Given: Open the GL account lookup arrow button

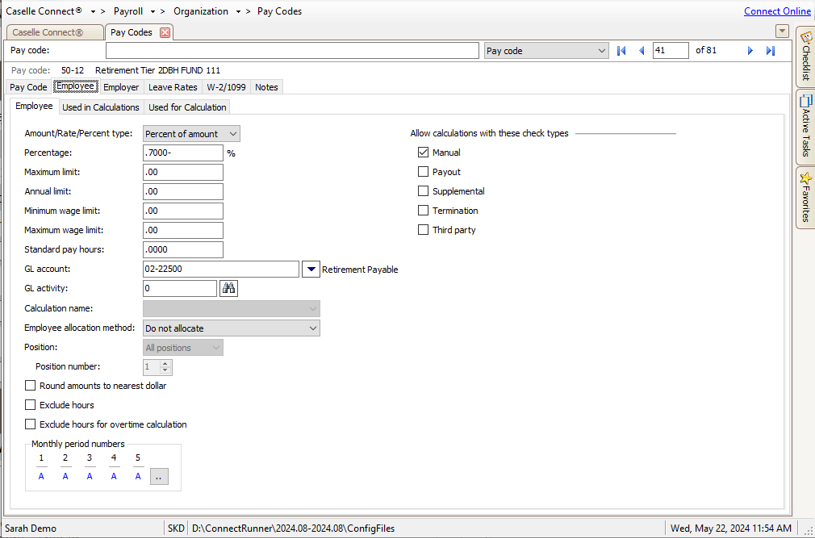Looking at the screenshot, I should coord(310,269).
